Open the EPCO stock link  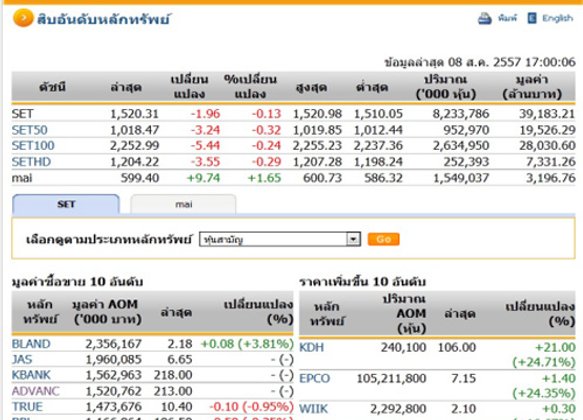[x=315, y=378]
